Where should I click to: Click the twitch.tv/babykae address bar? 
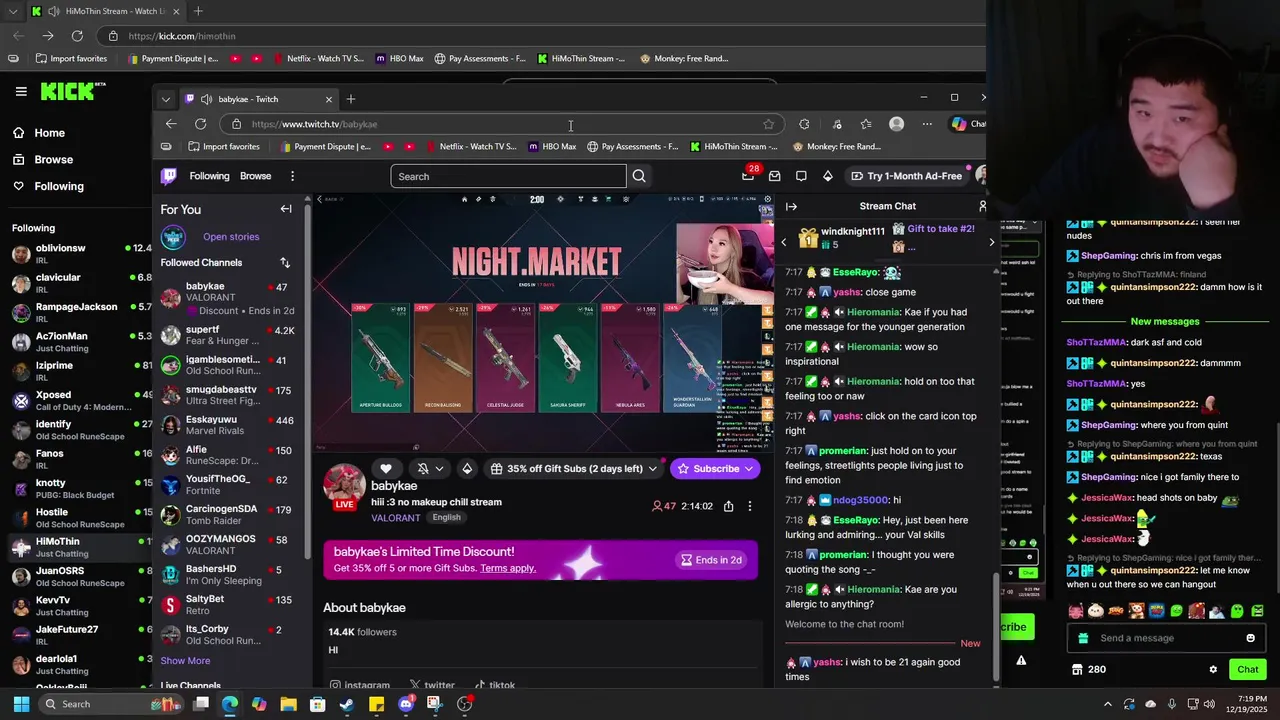point(500,124)
